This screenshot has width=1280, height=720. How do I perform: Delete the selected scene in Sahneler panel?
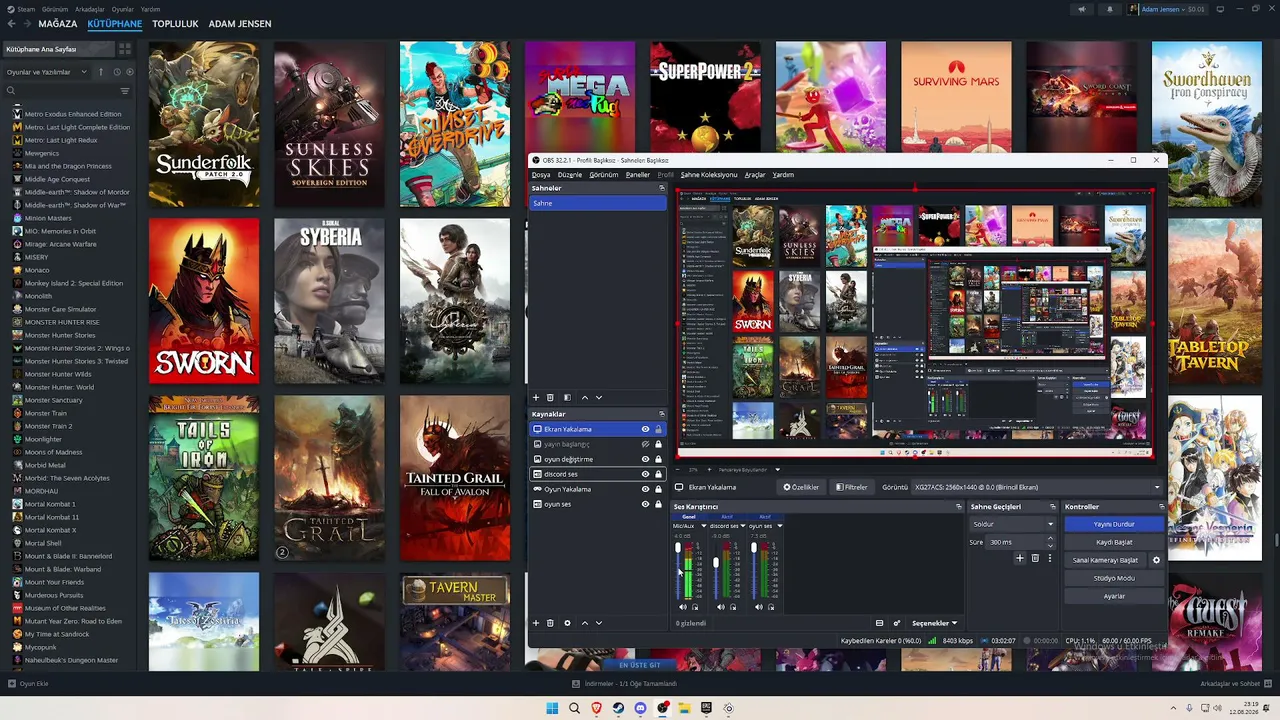[550, 398]
